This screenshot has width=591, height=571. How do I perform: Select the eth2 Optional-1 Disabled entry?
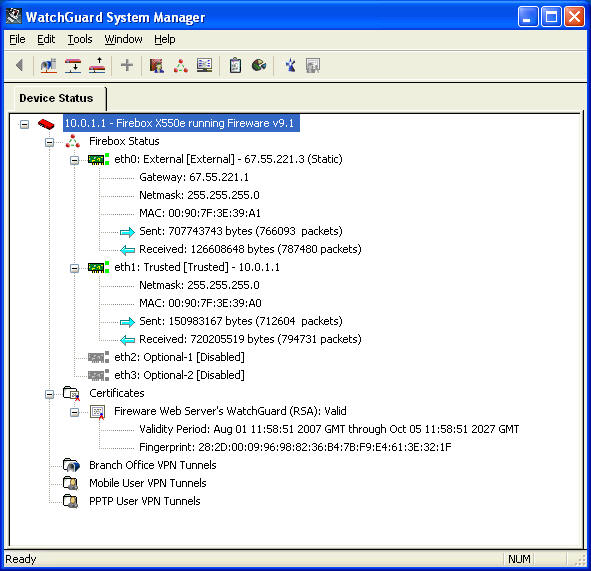point(179,357)
